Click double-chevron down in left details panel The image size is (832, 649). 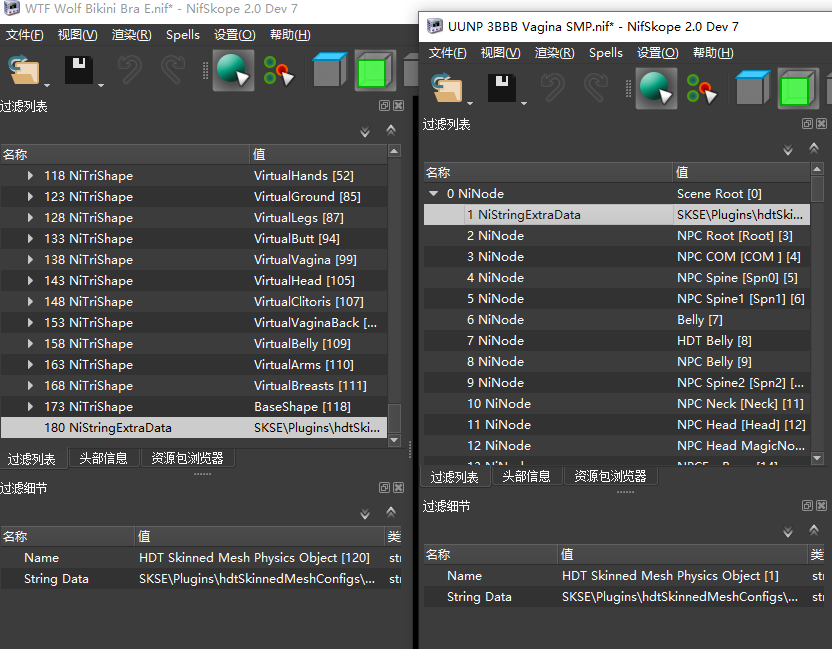(x=365, y=514)
